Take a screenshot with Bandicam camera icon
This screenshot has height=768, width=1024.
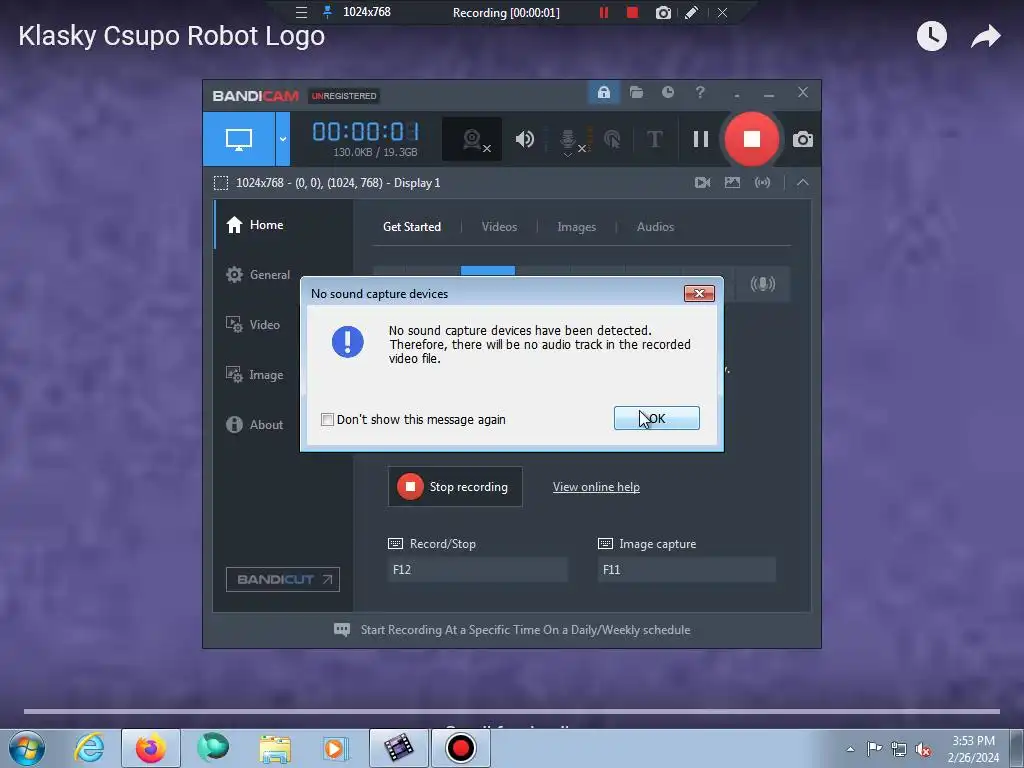[803, 139]
